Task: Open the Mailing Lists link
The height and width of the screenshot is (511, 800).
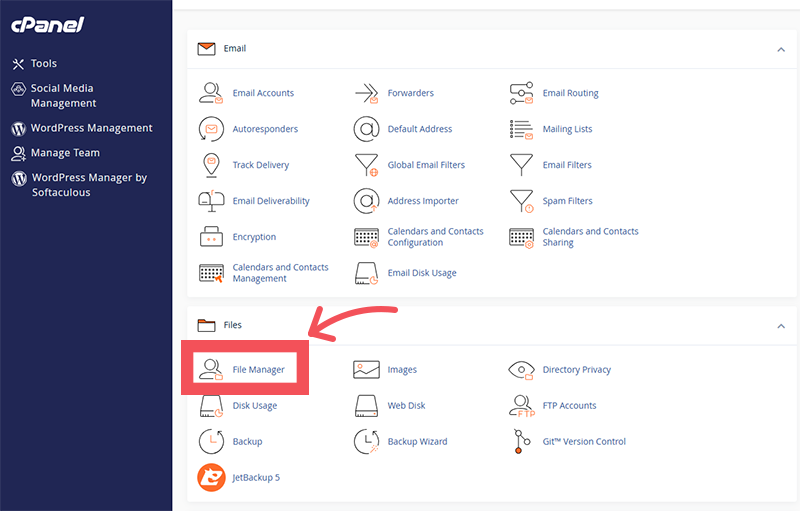Action: [567, 129]
